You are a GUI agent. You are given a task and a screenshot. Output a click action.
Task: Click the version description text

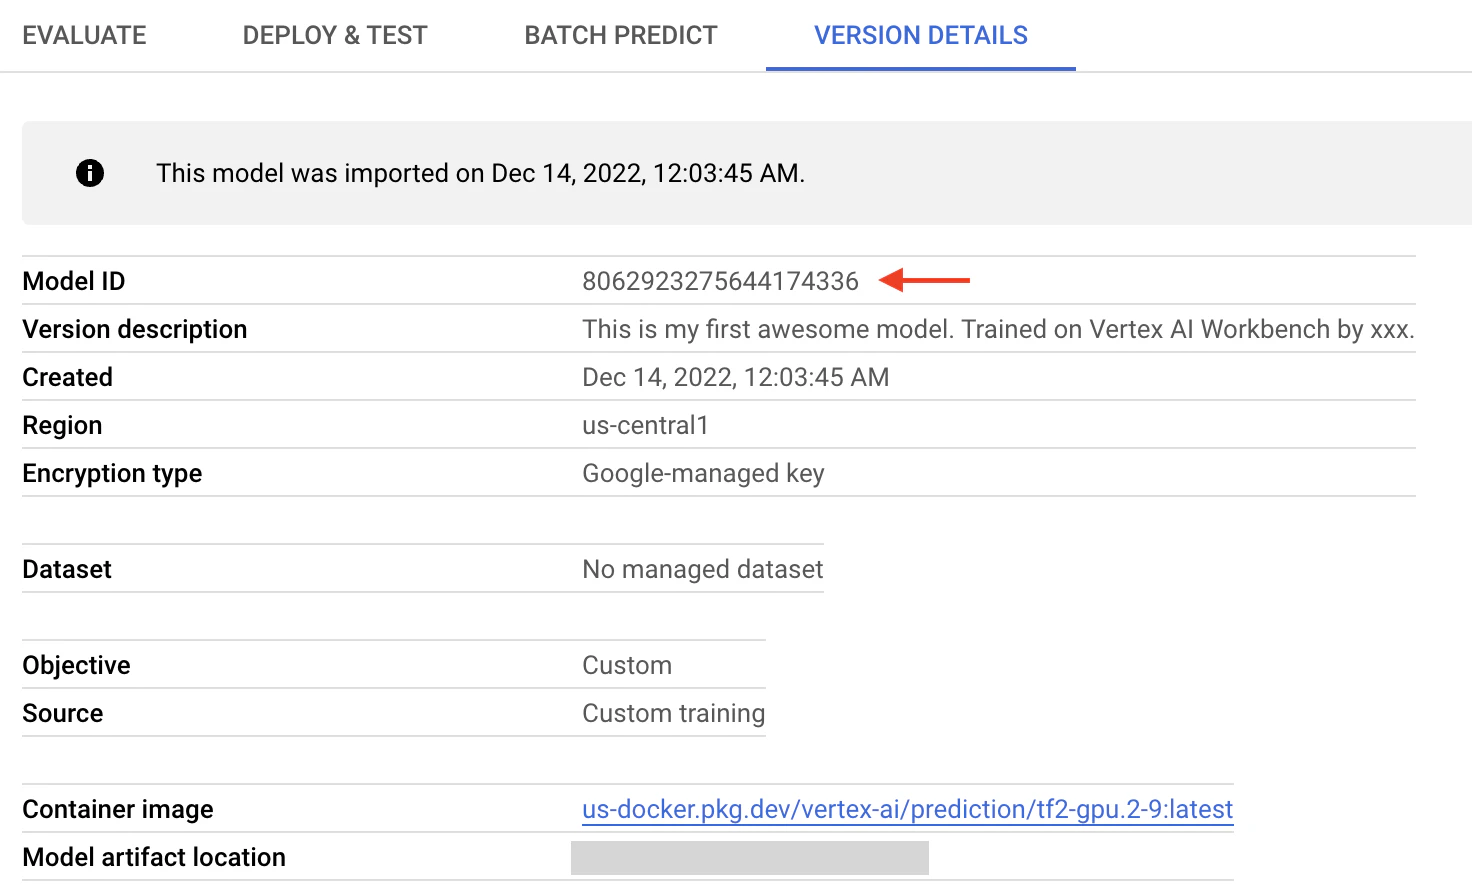point(999,329)
